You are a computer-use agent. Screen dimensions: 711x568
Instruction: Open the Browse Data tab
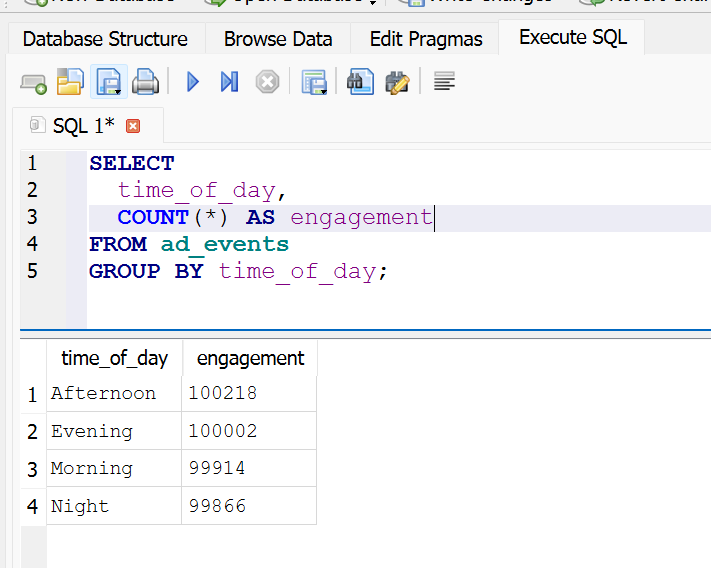[x=278, y=39]
